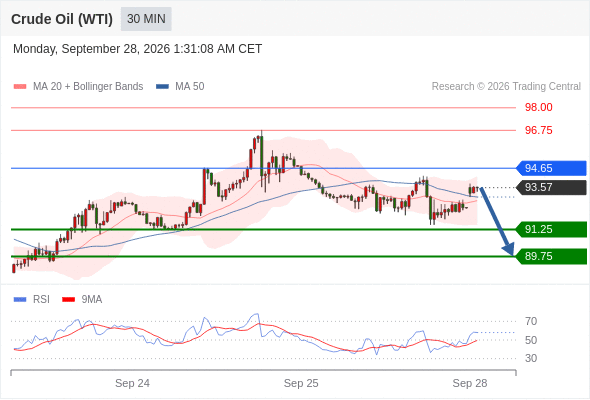Viewport: 590px width, 400px height.
Task: Click the Sep 24 date axis label
Action: [x=132, y=383]
